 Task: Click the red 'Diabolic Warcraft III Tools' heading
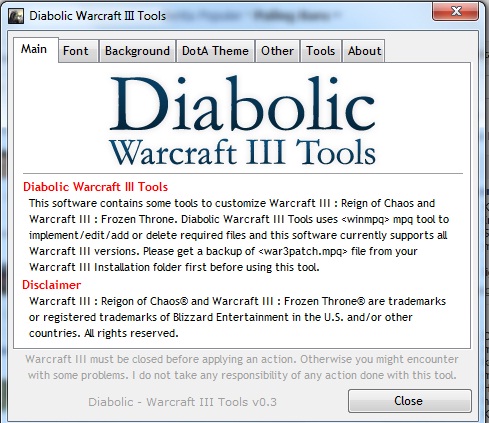coord(95,187)
